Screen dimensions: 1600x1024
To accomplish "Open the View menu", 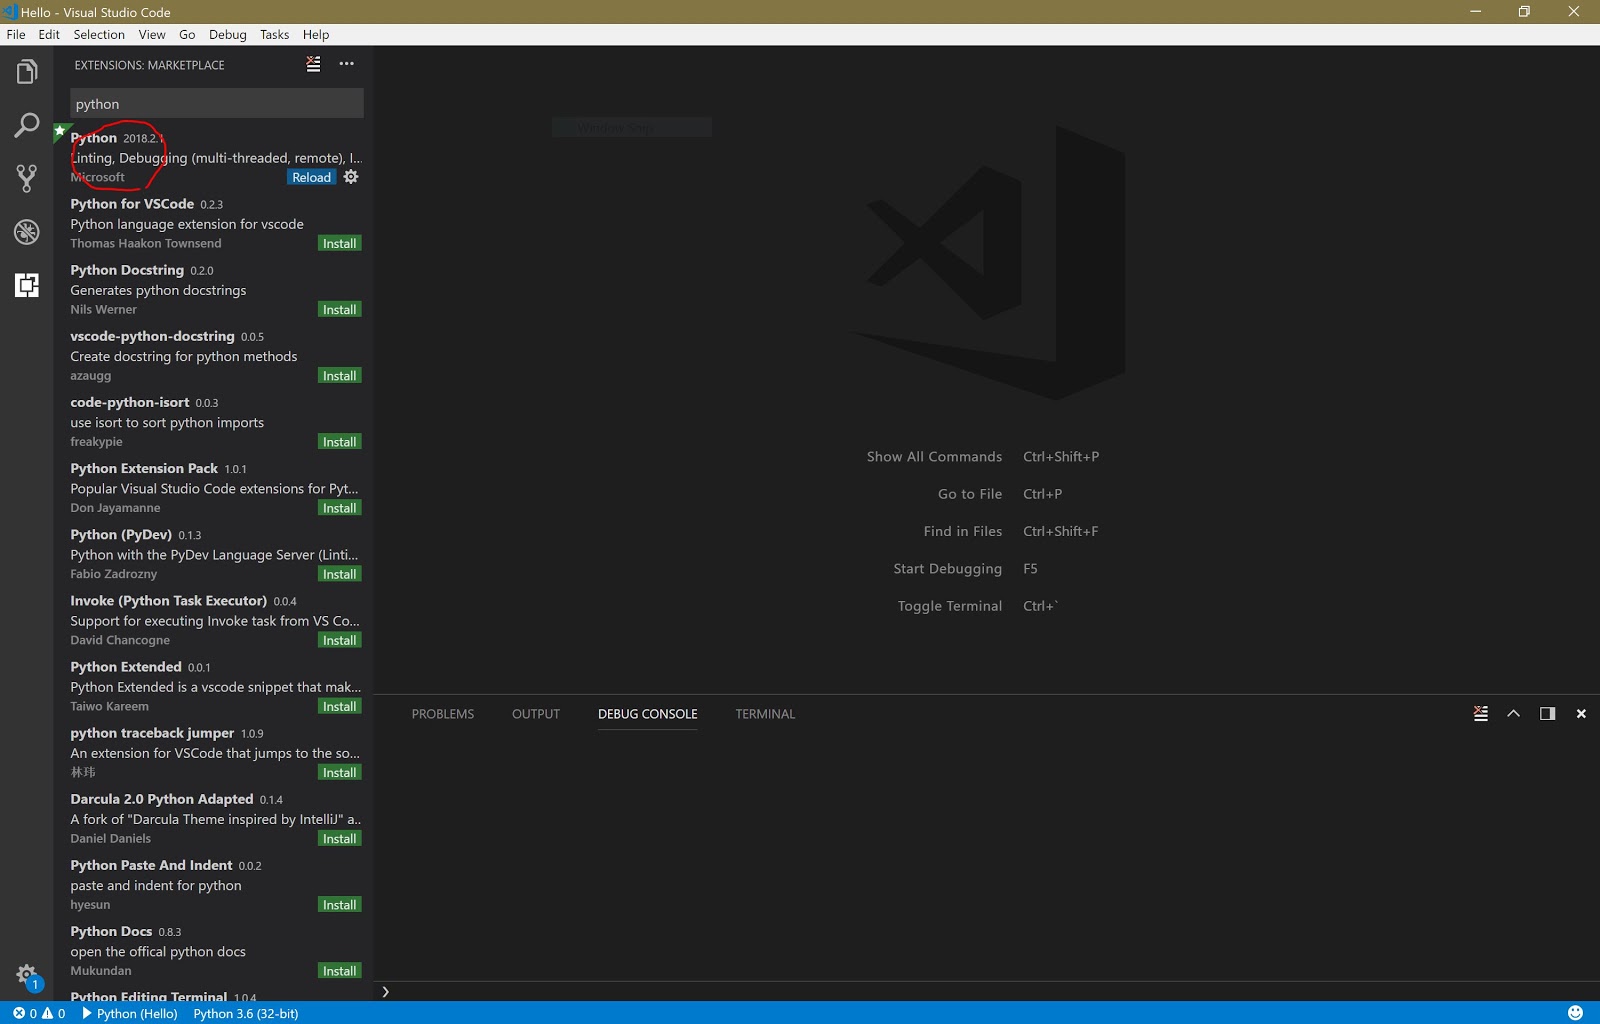I will 152,34.
